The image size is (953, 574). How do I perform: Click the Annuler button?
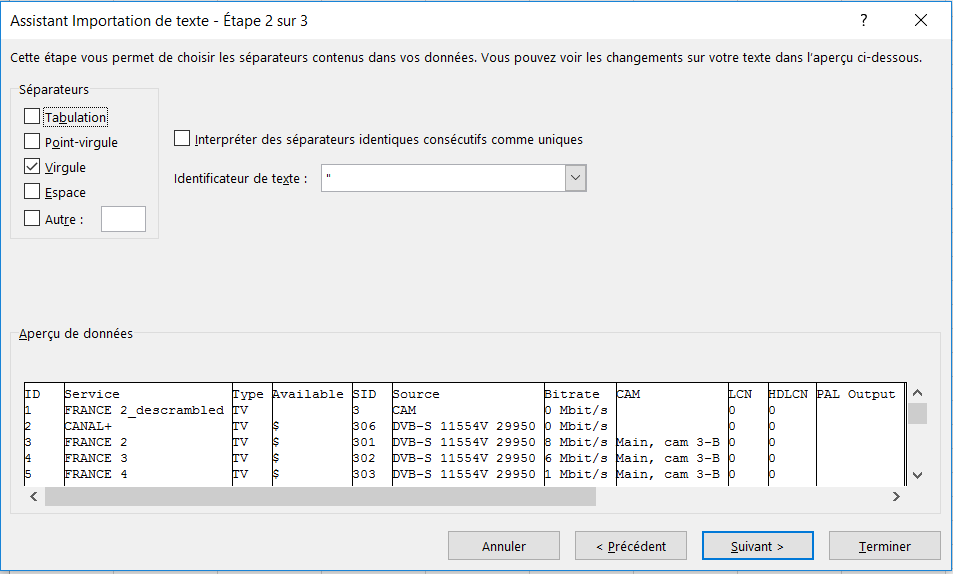[x=504, y=546]
